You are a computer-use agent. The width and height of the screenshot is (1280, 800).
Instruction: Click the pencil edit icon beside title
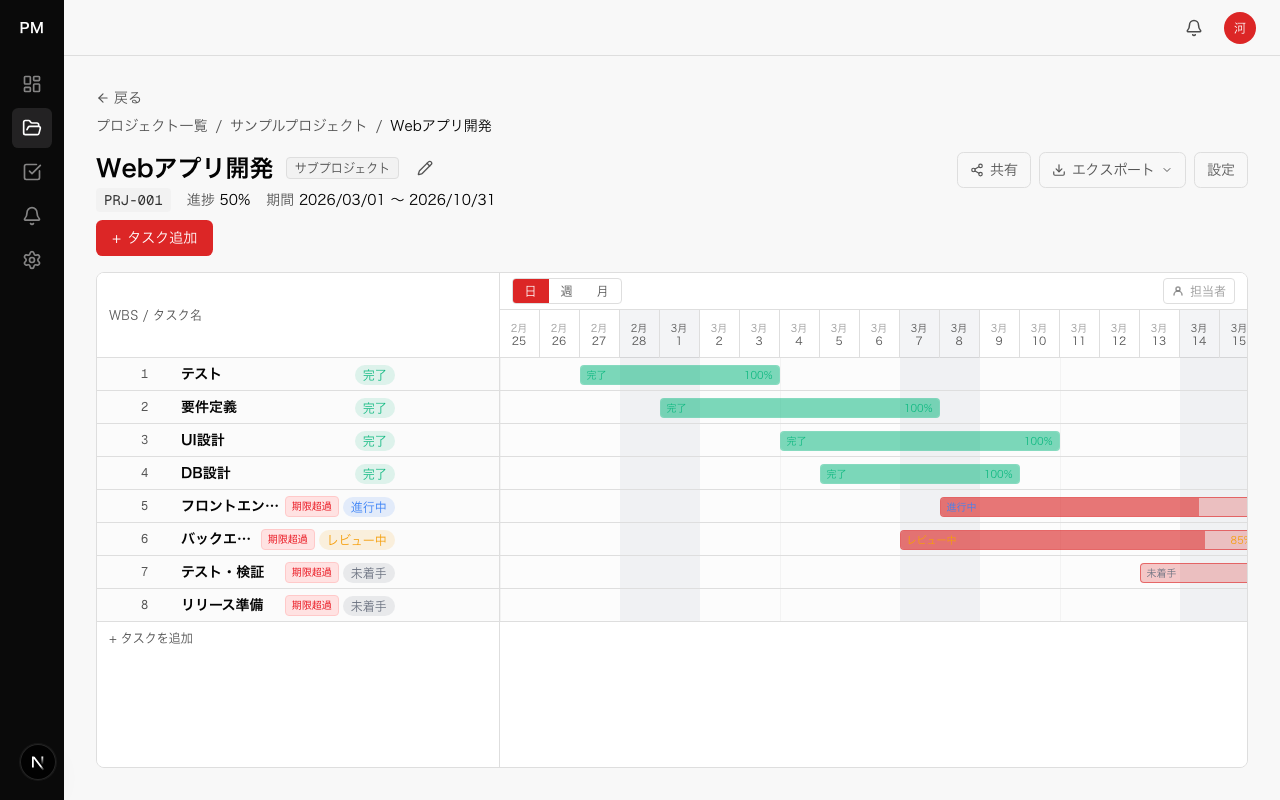[425, 168]
